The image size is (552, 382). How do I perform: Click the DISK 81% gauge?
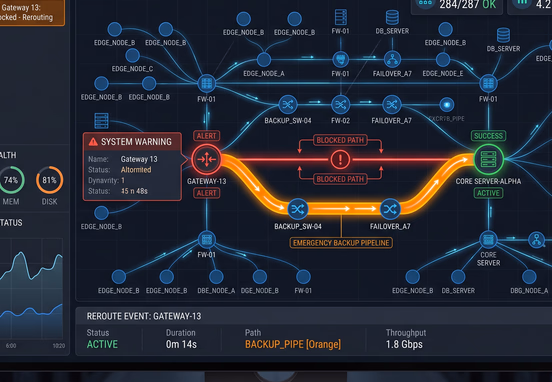click(x=49, y=180)
